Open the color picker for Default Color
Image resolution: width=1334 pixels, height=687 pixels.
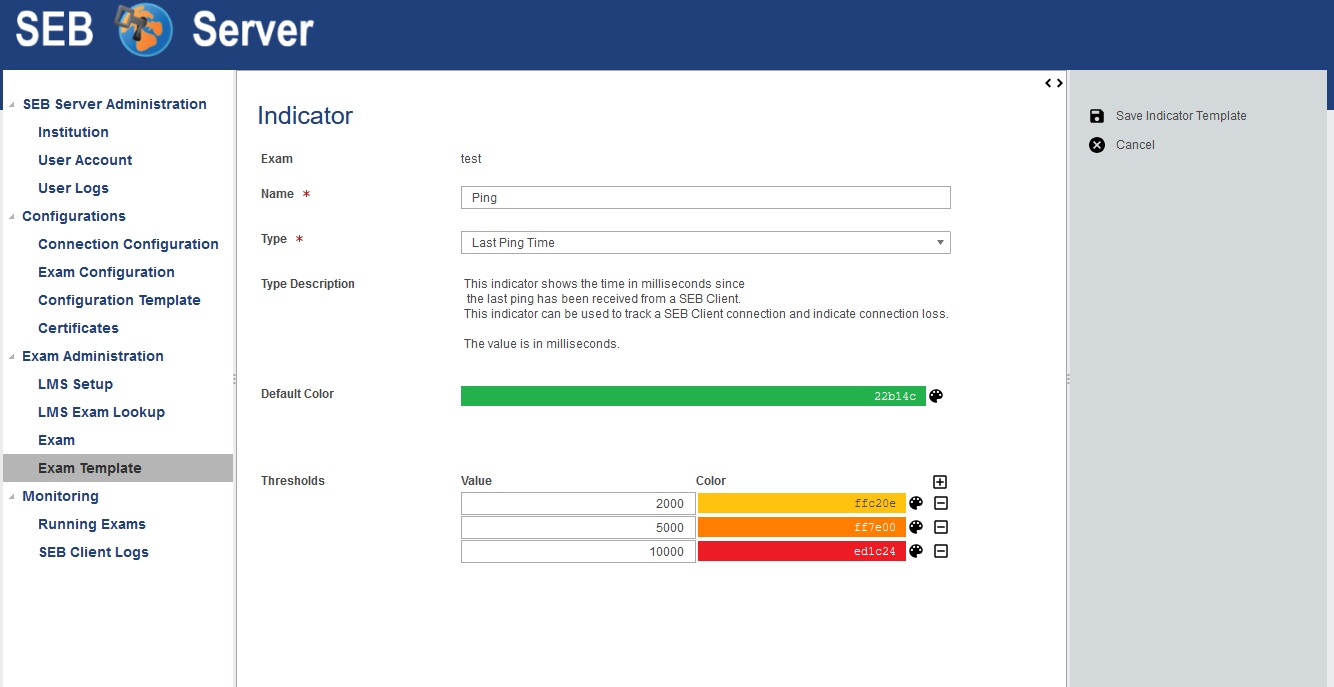pos(936,395)
